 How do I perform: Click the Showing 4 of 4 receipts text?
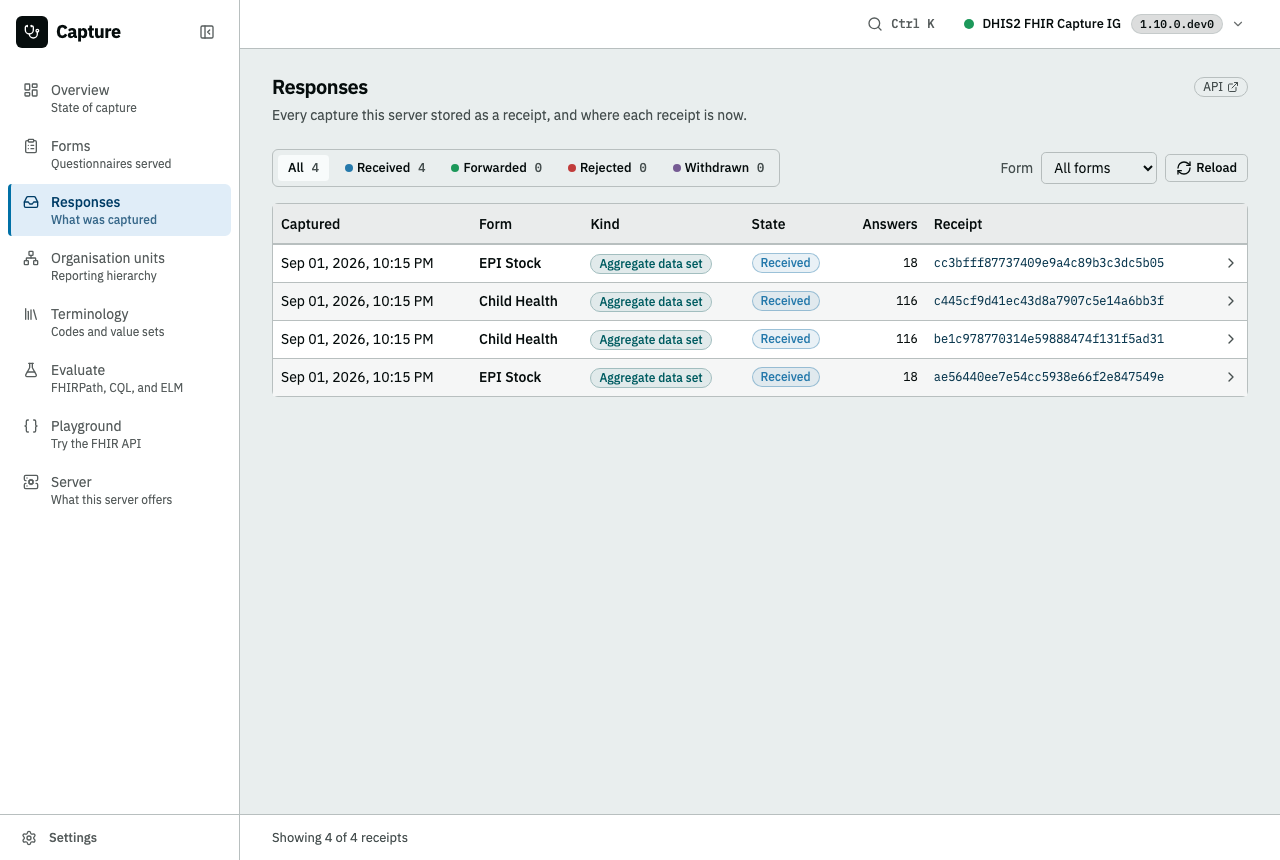pos(340,838)
